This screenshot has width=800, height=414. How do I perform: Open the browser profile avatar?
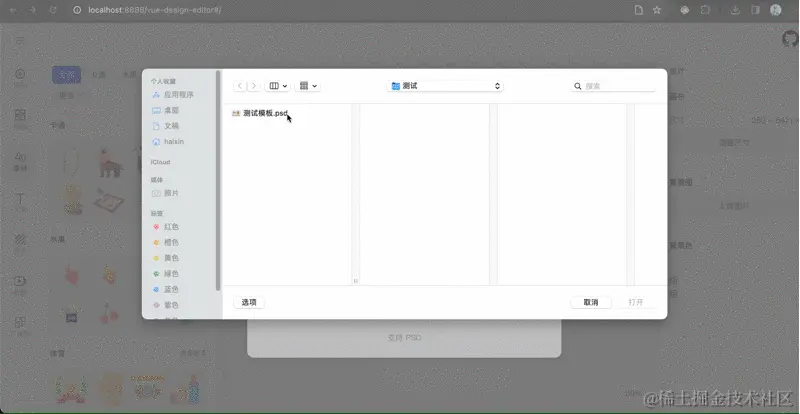pyautogui.click(x=776, y=10)
